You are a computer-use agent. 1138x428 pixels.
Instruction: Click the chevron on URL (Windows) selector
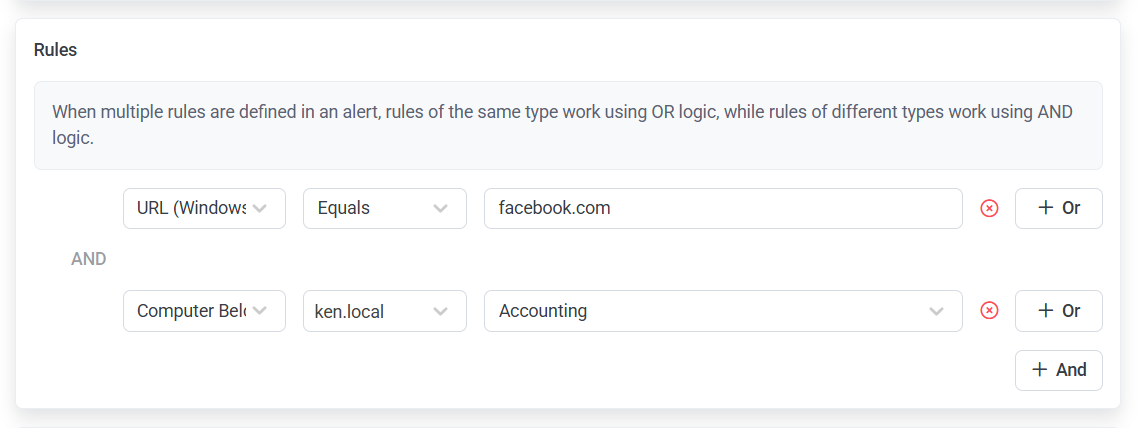[260, 209]
